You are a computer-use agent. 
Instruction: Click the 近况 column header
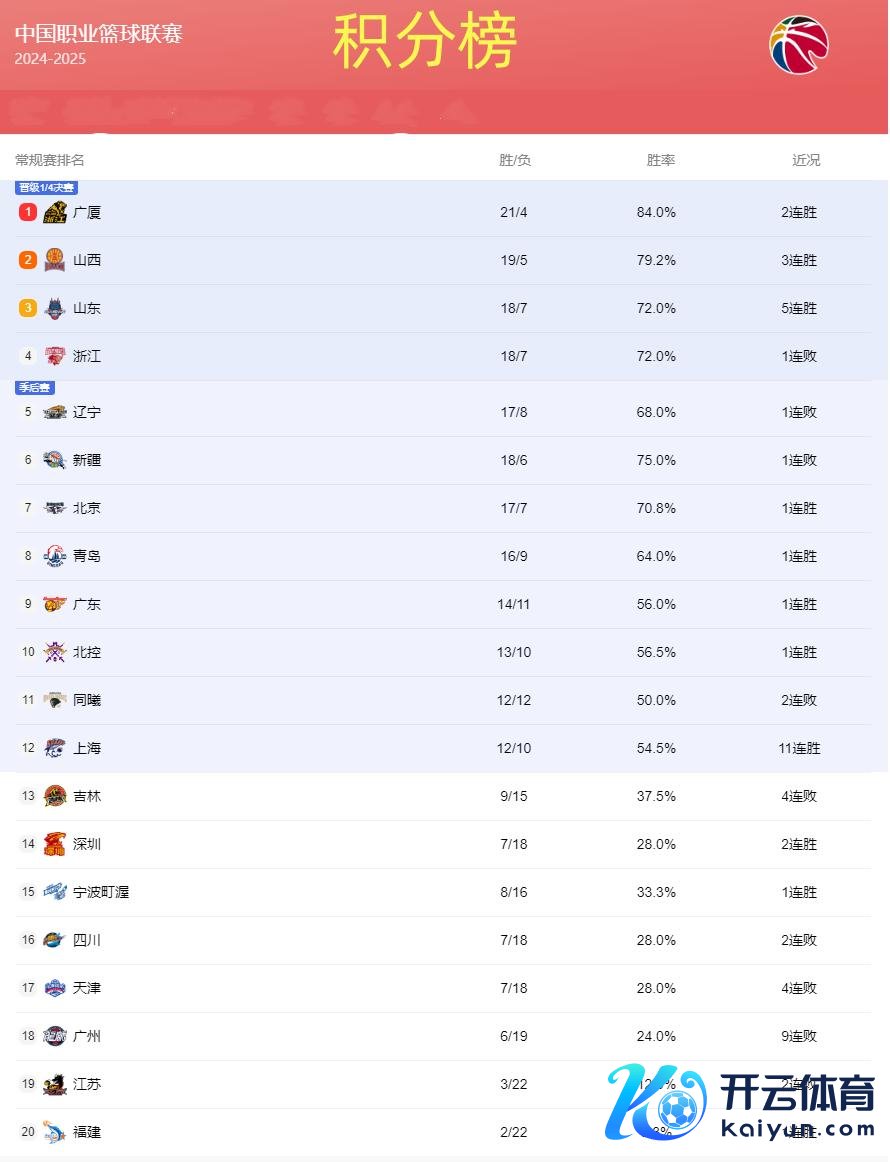tap(806, 160)
